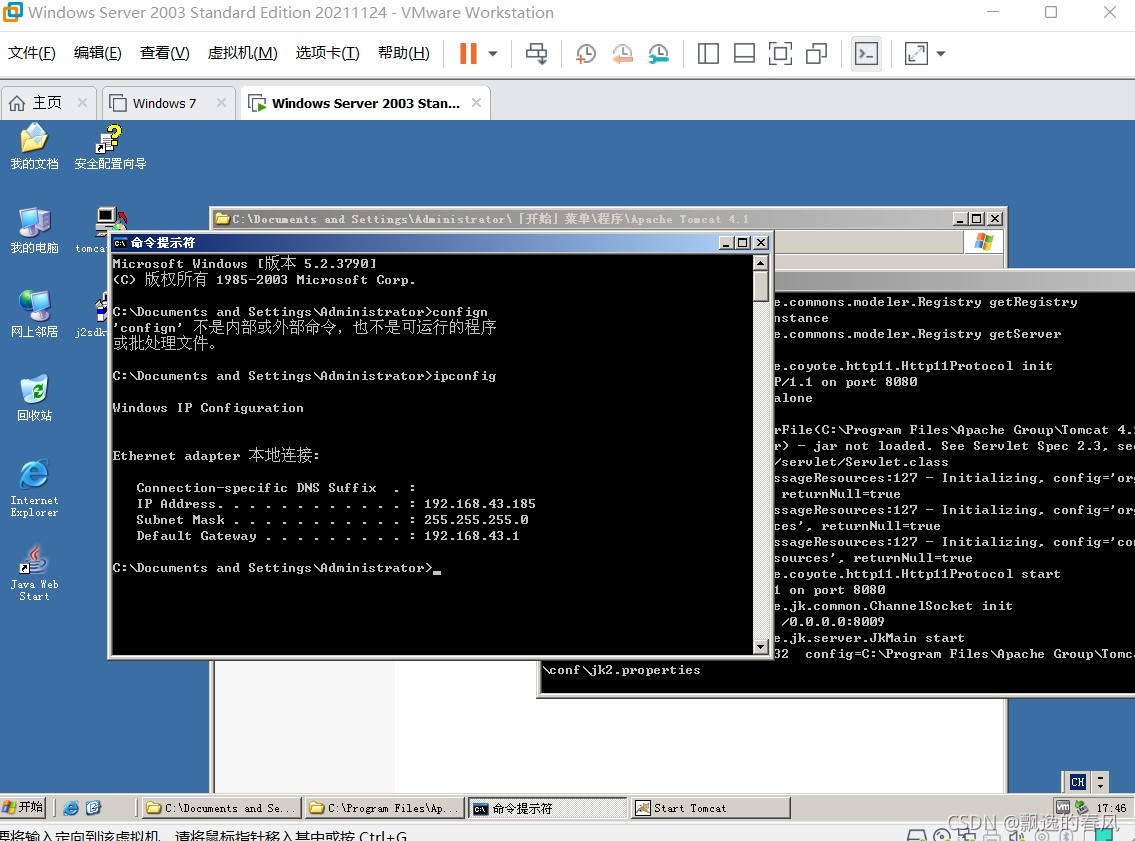Click the VMware pause virtual machine icon
The image size is (1135, 841).
click(468, 54)
